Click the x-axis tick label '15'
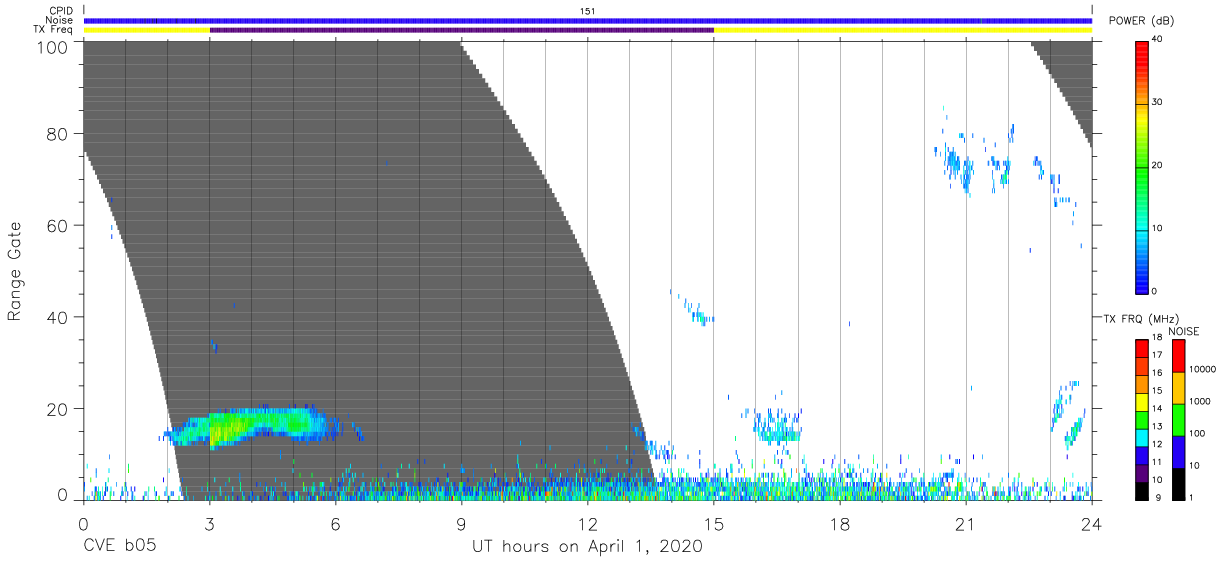The height and width of the screenshot is (567, 1228). pyautogui.click(x=713, y=524)
